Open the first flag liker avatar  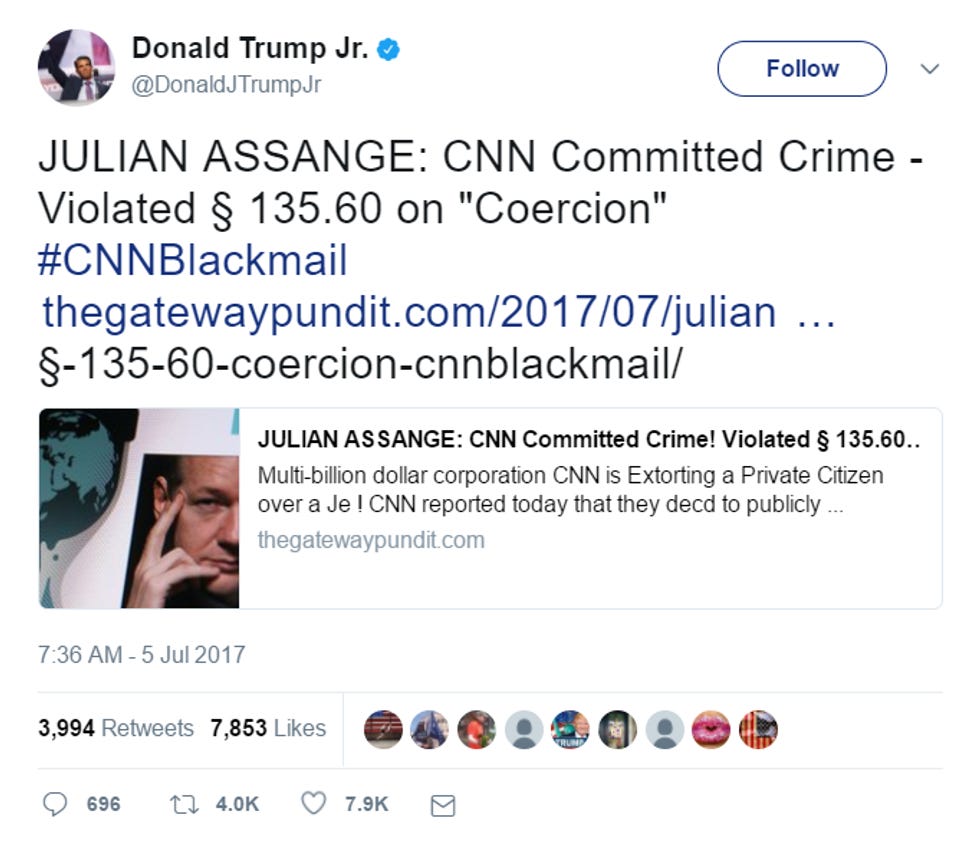pyautogui.click(x=383, y=729)
